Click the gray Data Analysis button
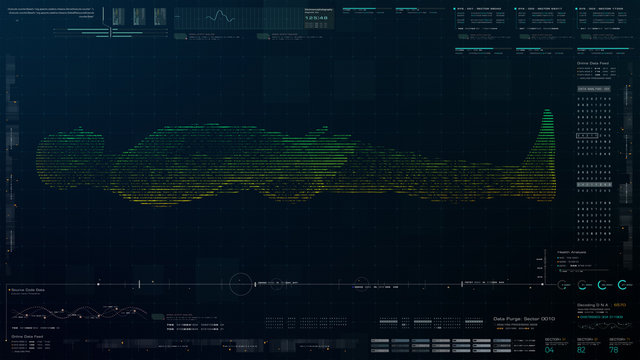 [x=593, y=89]
